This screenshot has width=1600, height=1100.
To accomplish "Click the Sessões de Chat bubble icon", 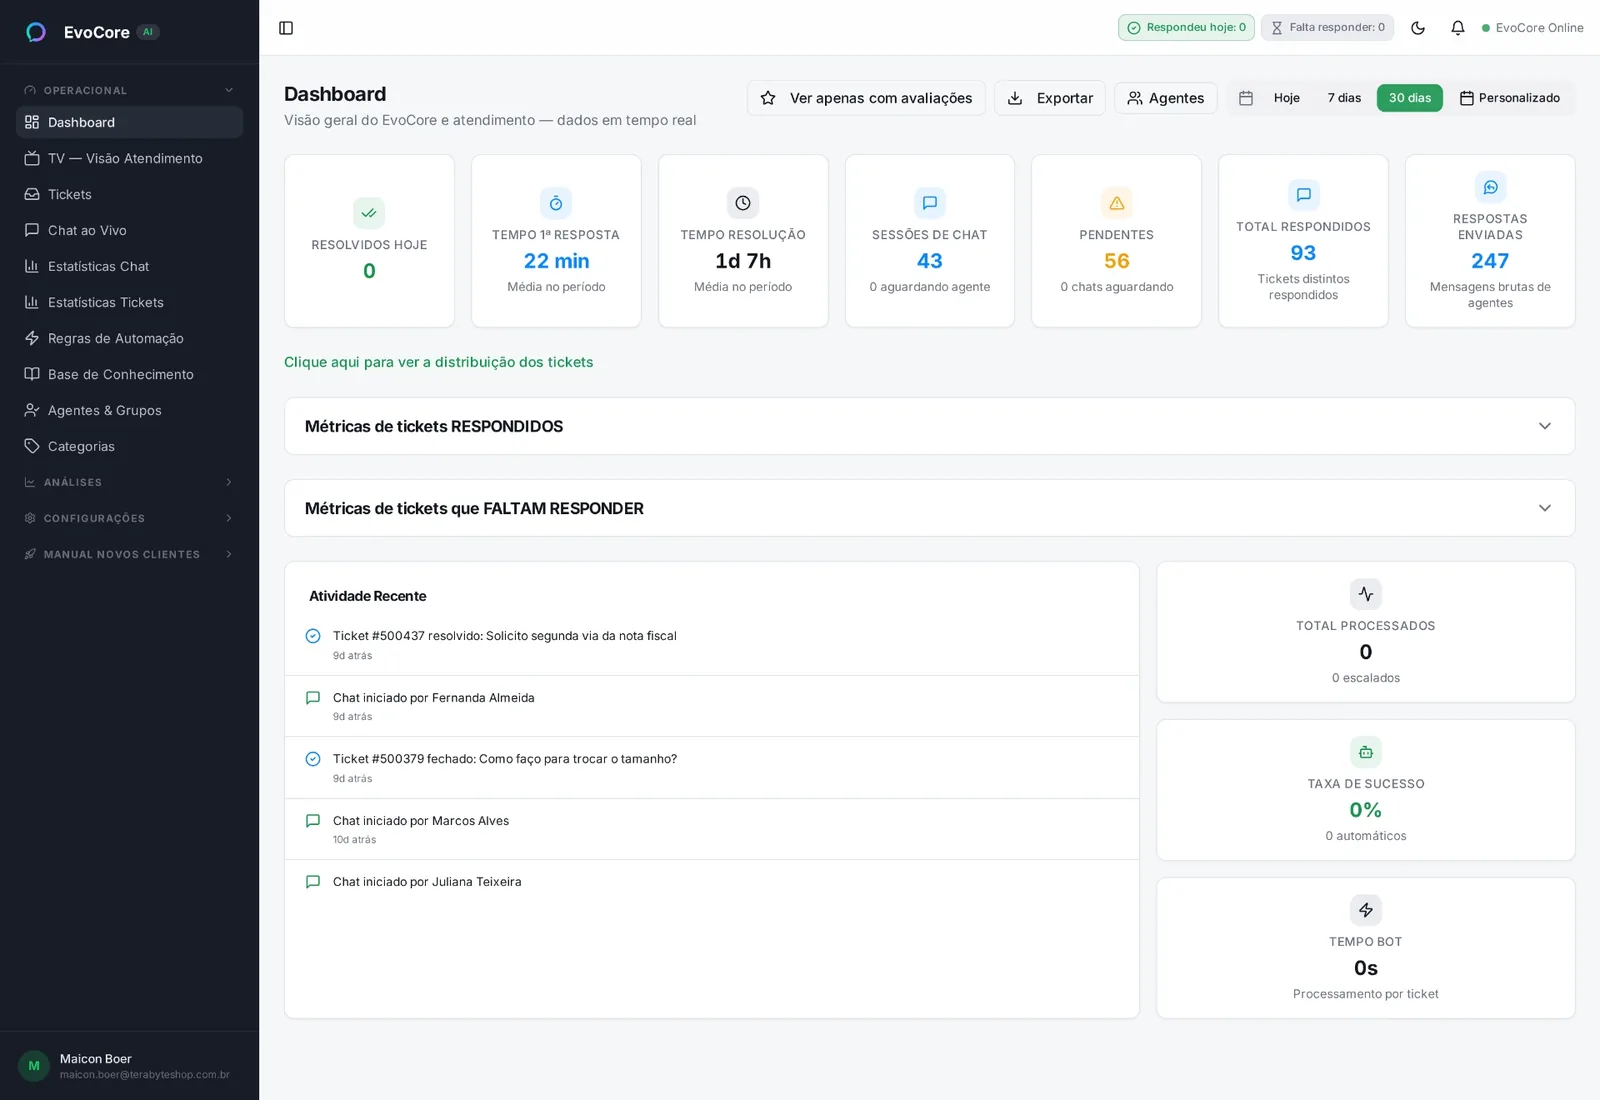I will [x=930, y=203].
